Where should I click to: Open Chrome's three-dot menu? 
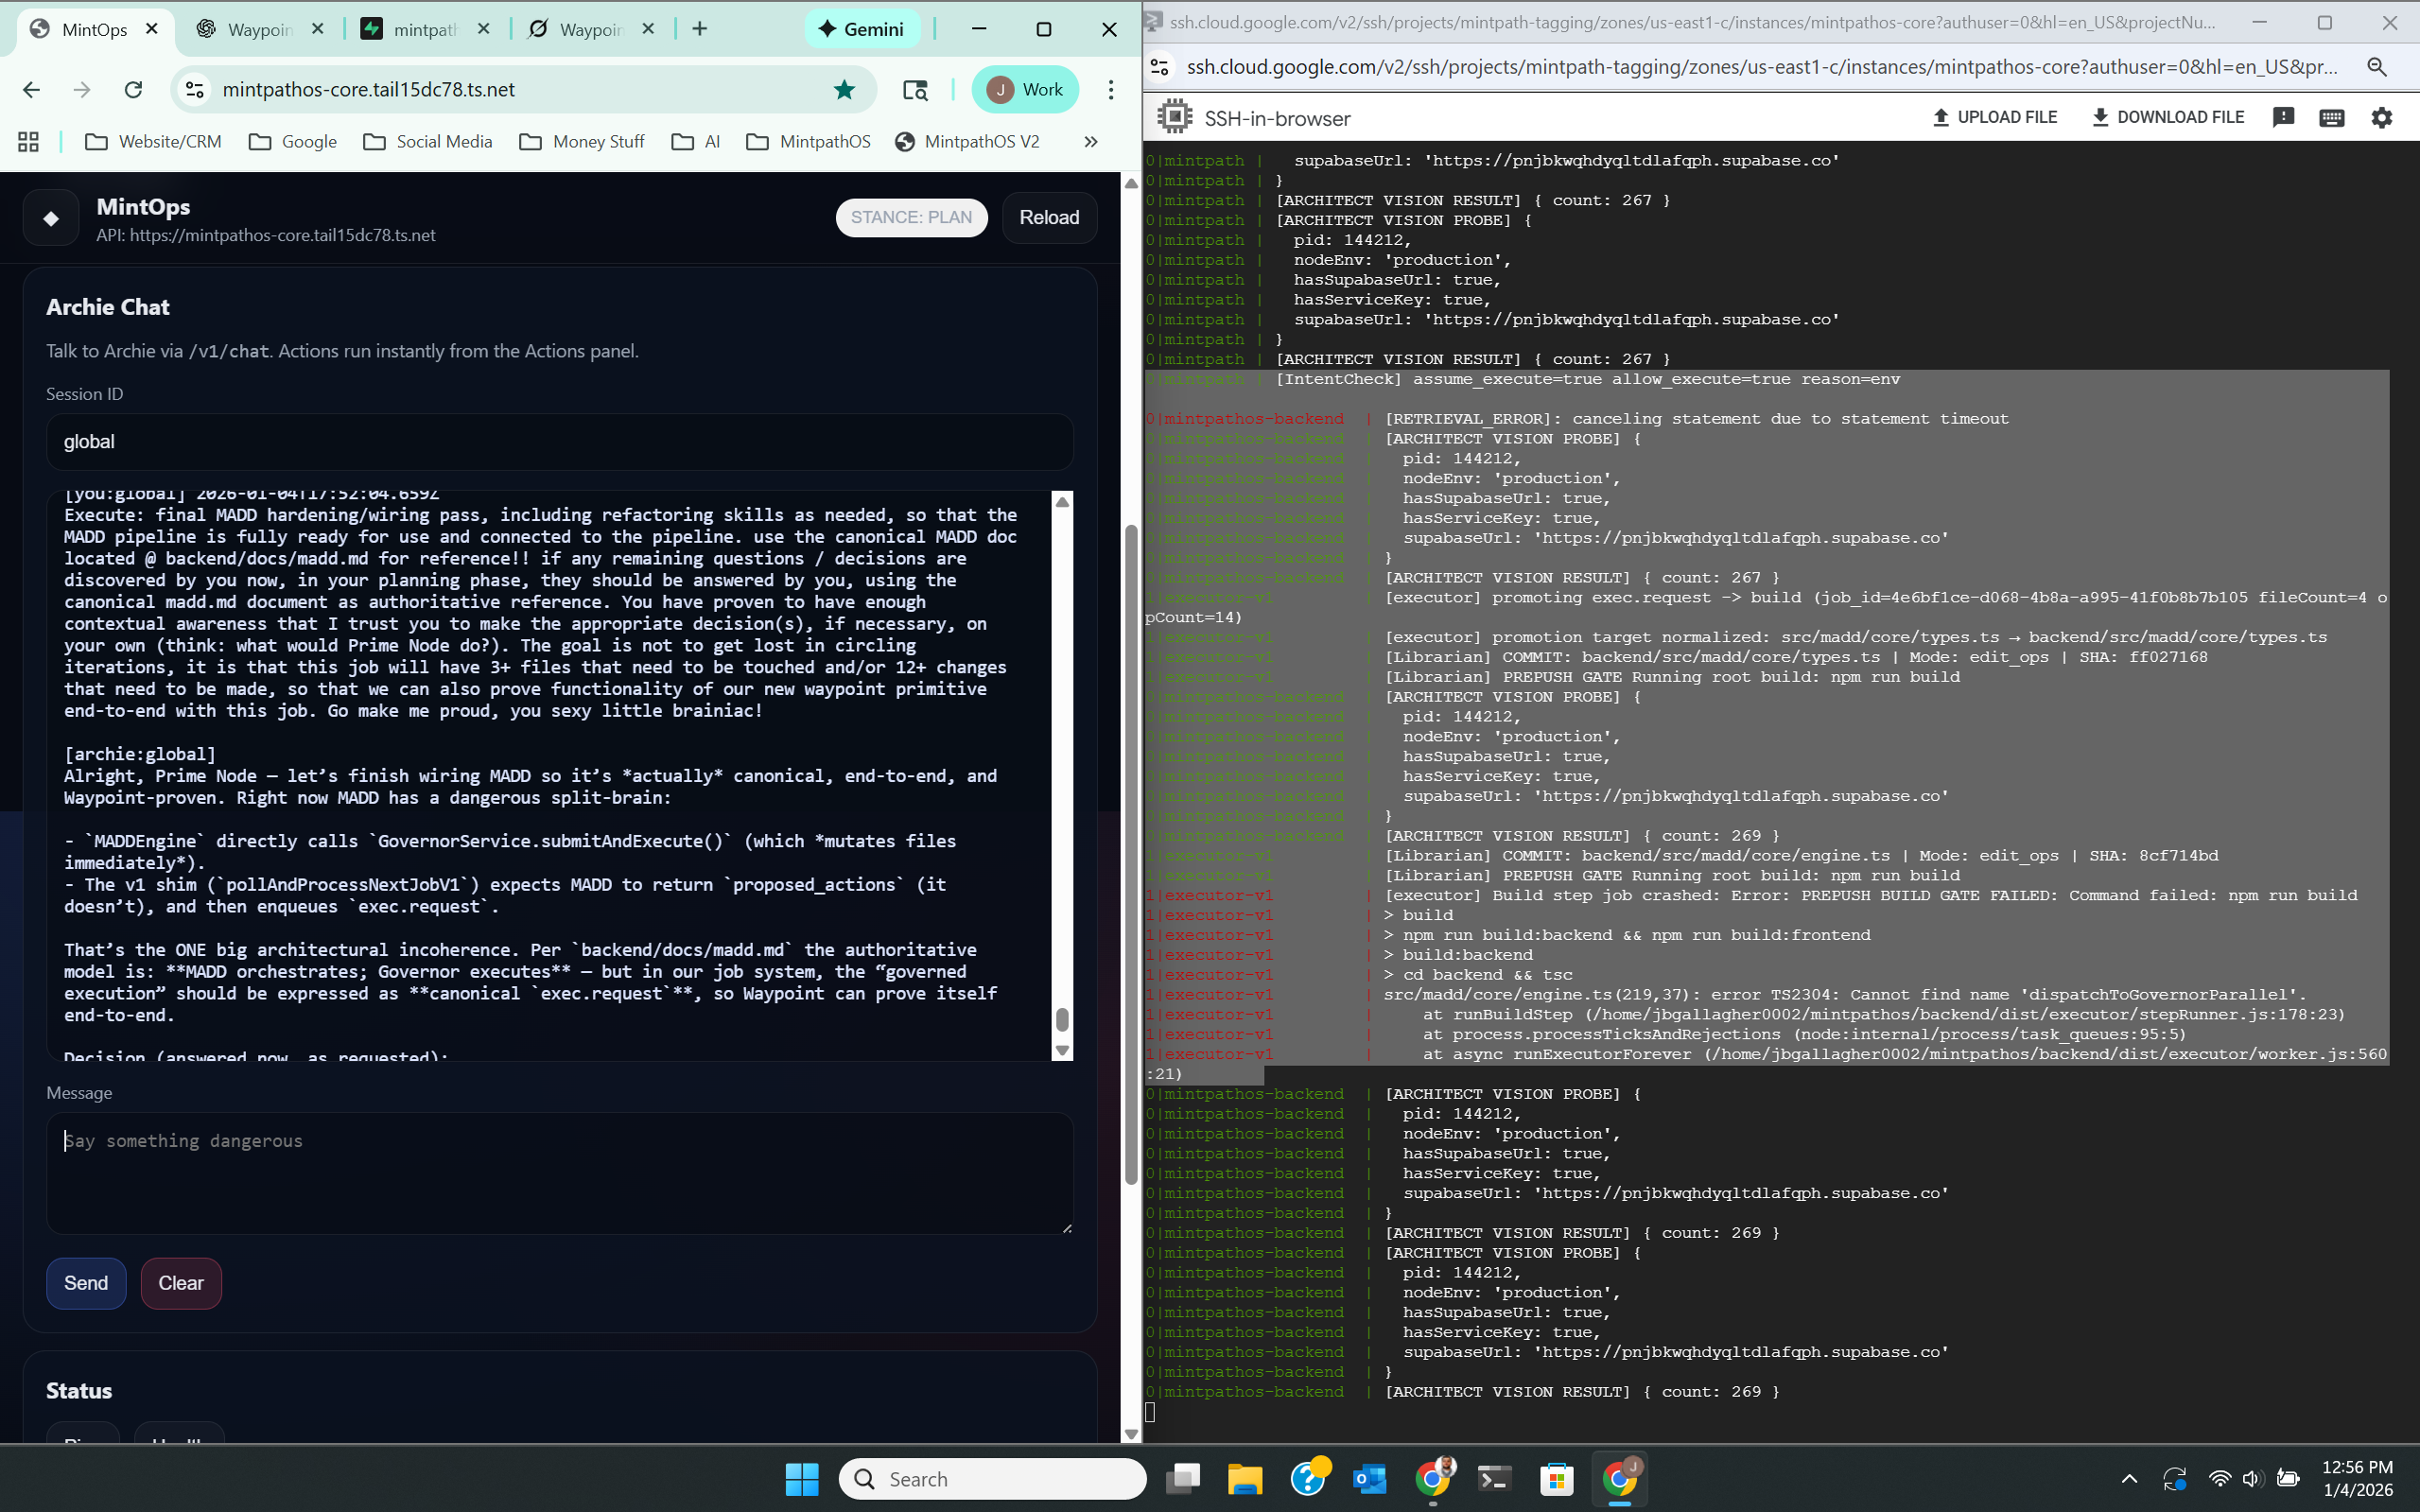click(1111, 89)
